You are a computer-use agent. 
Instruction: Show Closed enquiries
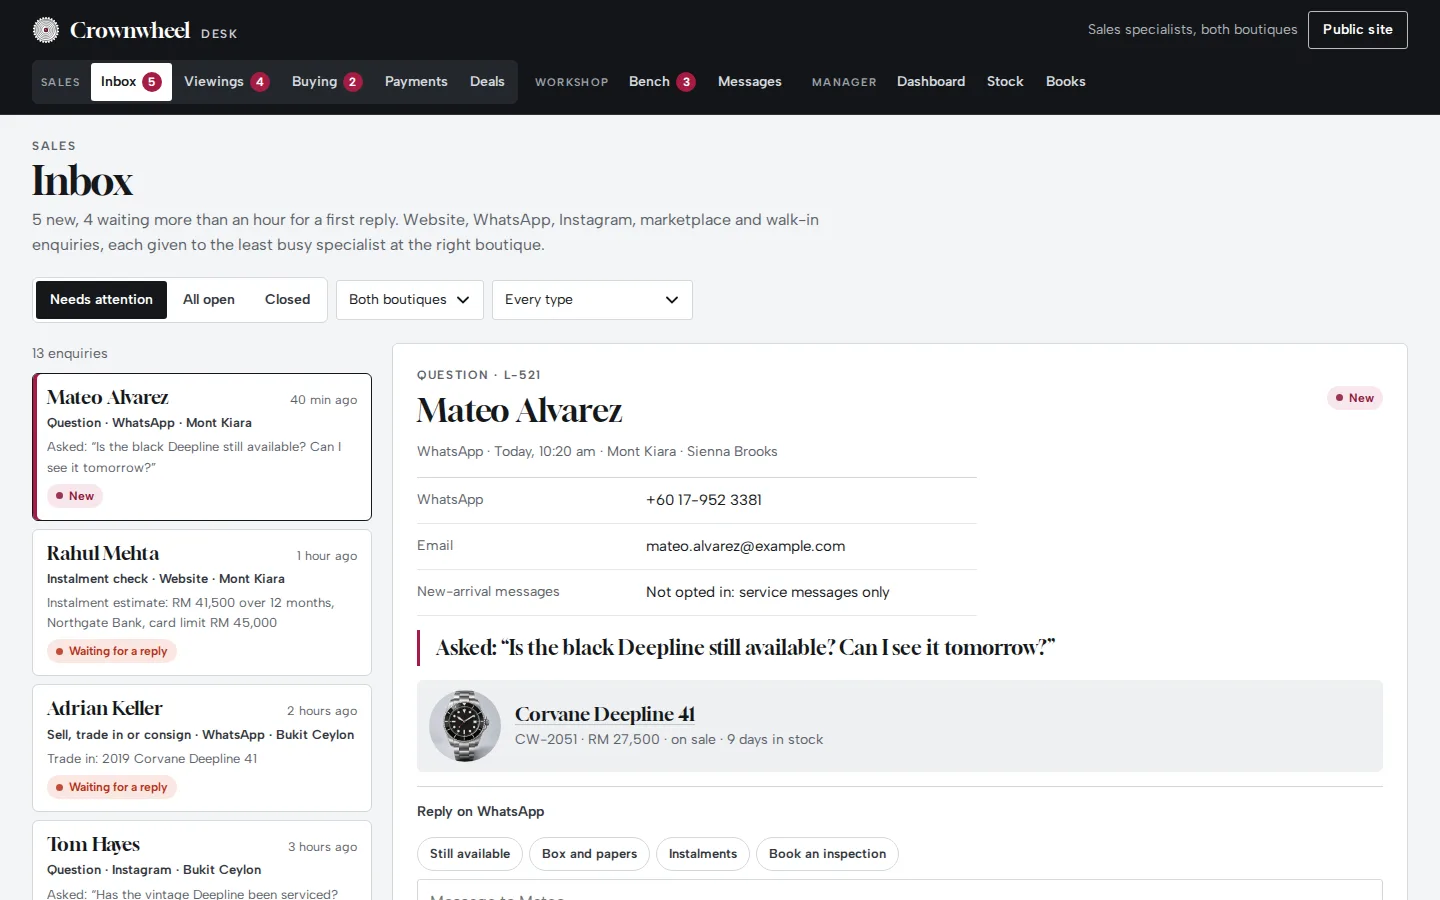point(287,300)
